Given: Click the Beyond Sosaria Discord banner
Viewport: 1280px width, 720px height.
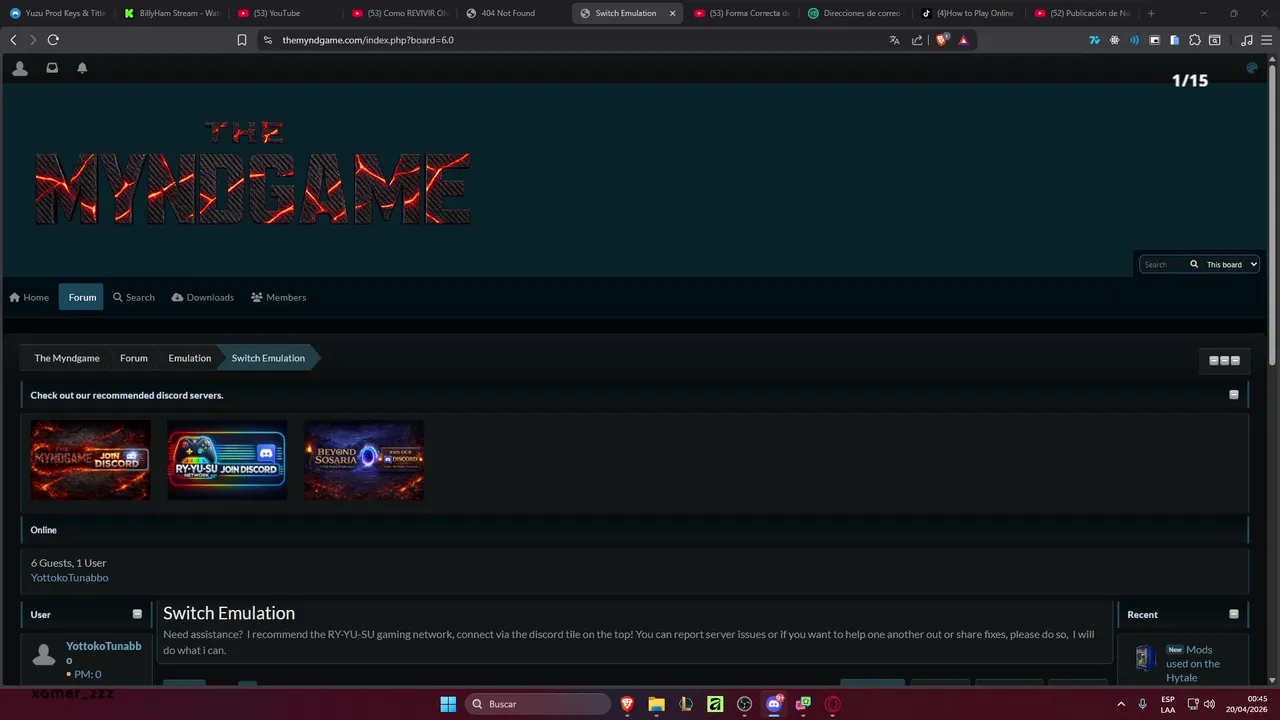Looking at the screenshot, I should (x=364, y=459).
